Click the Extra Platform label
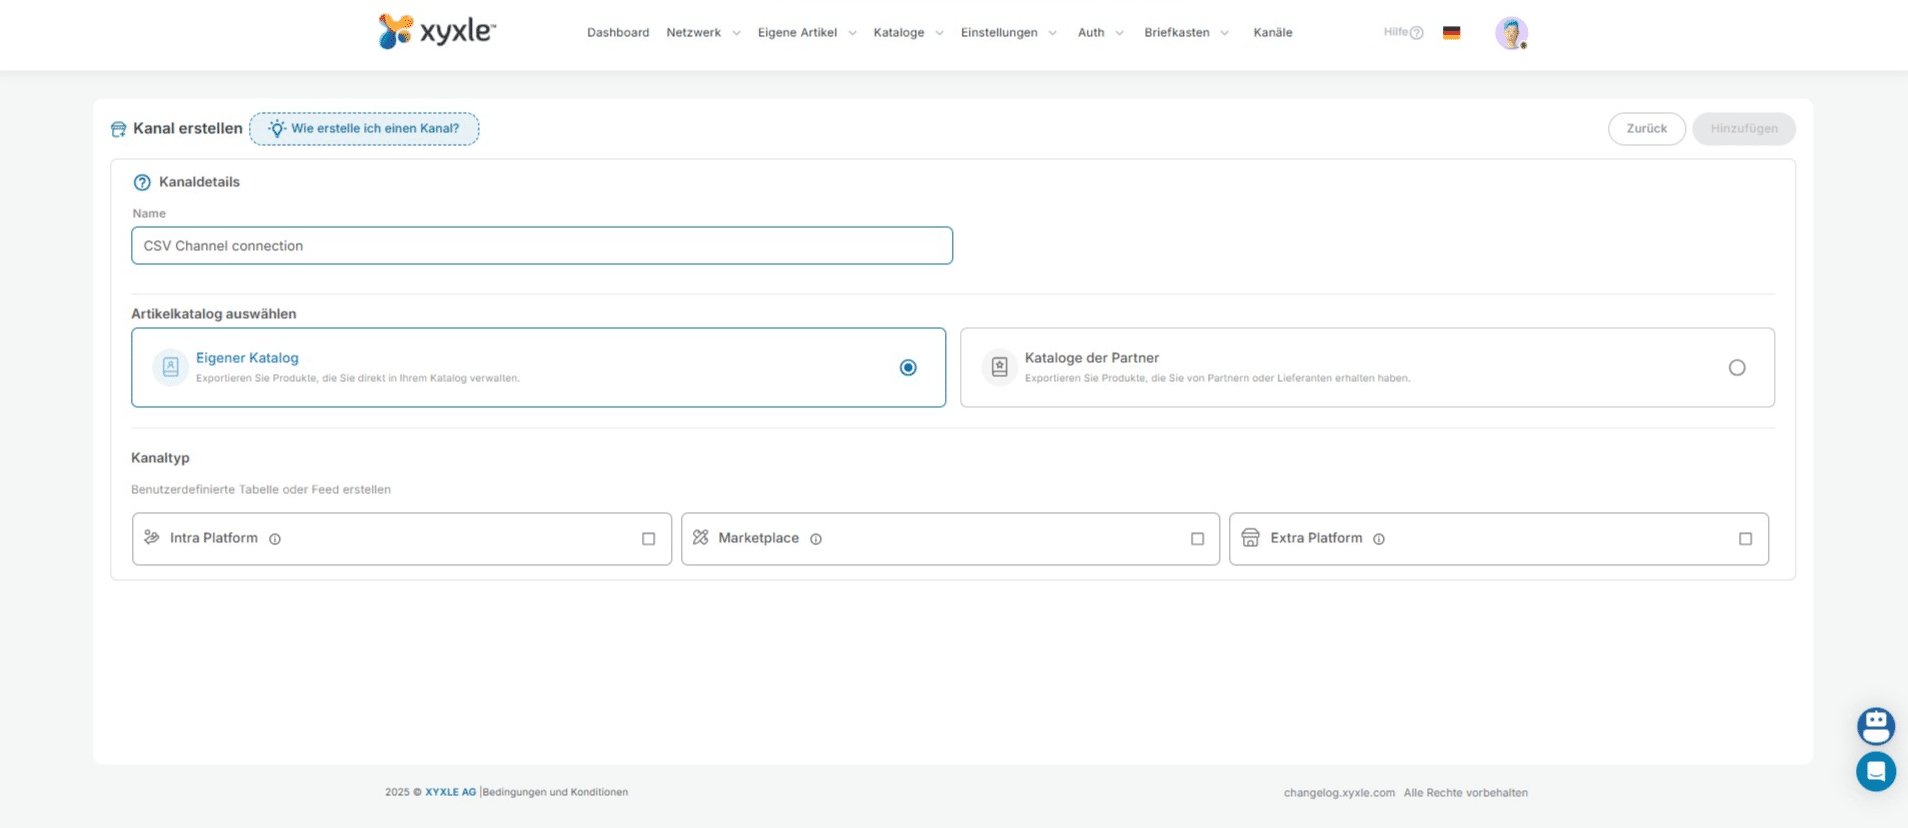This screenshot has height=828, width=1908. pos(1316,538)
